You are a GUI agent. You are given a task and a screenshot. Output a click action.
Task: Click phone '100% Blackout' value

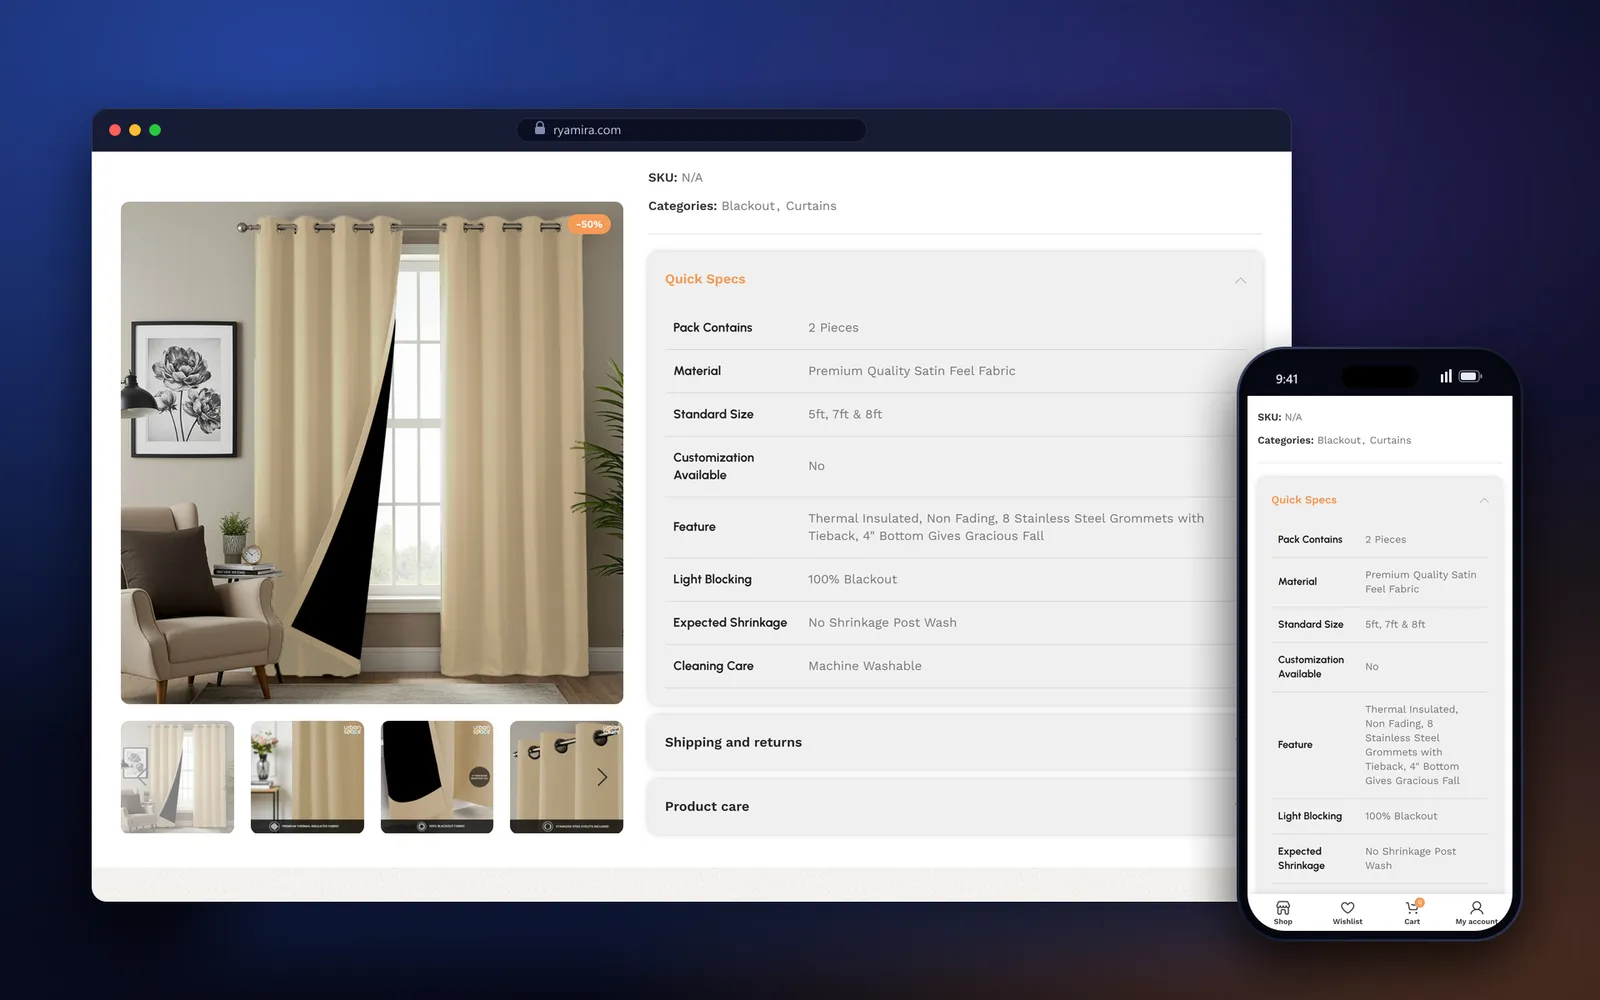(x=1401, y=816)
